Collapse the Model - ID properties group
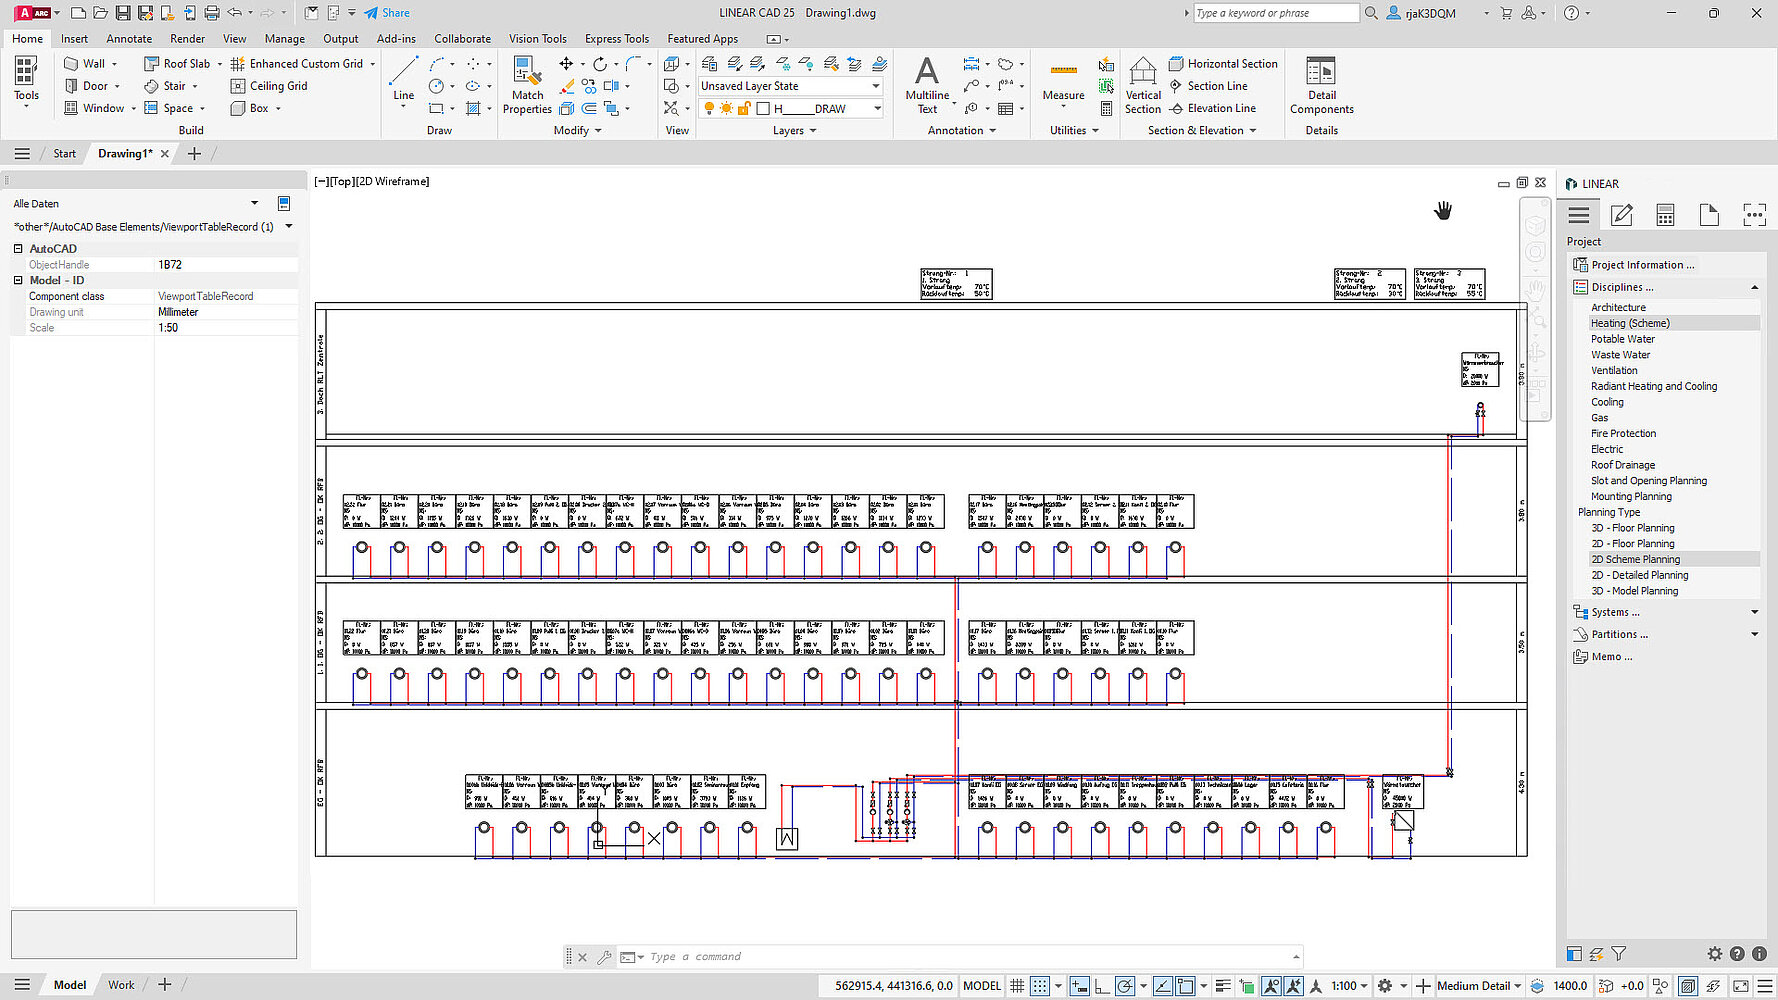This screenshot has height=1000, width=1778. click(18, 280)
